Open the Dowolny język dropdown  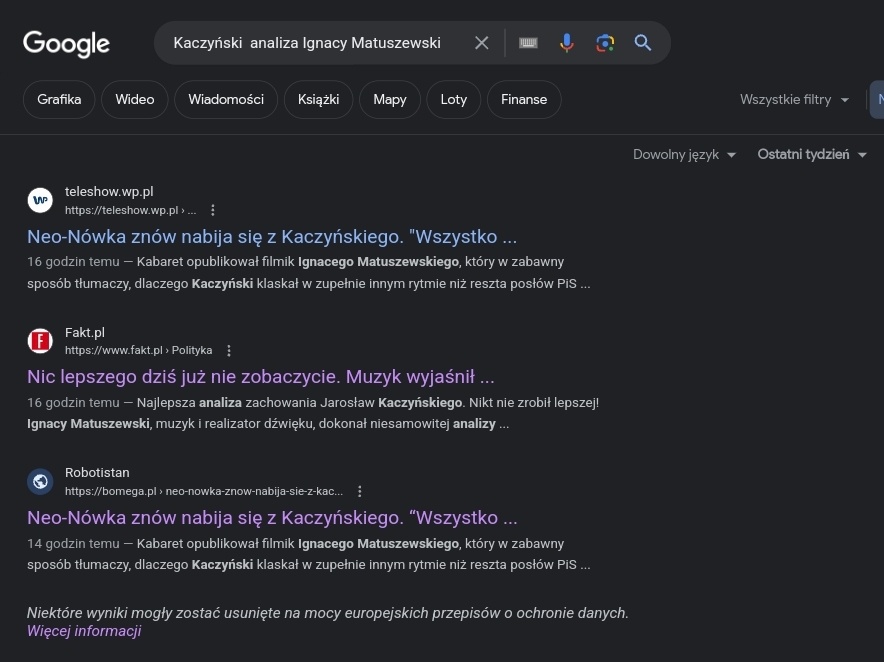pyautogui.click(x=684, y=155)
